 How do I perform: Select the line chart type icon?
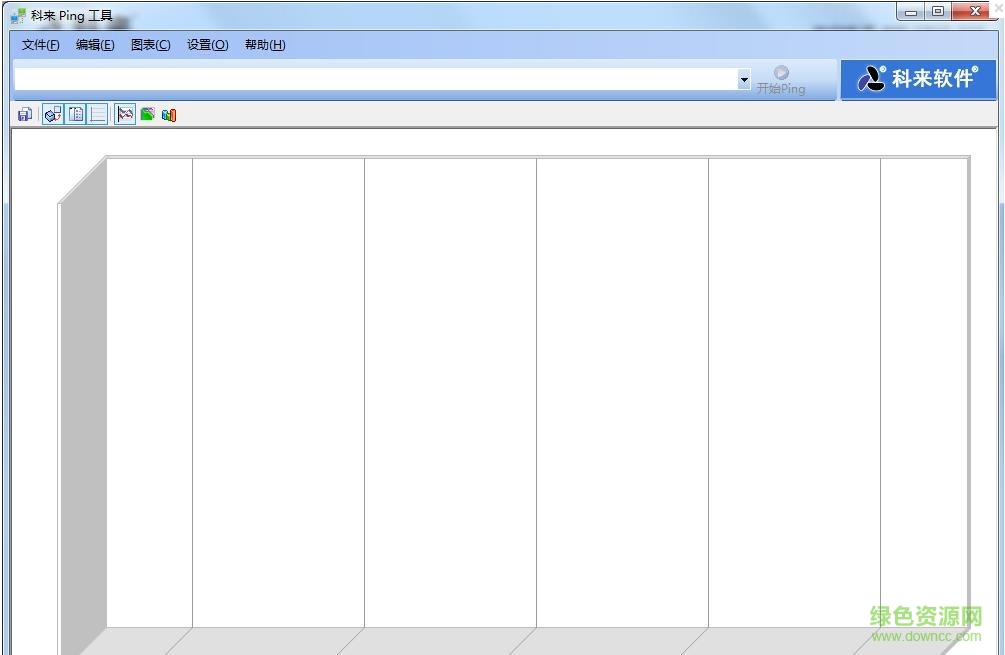tap(125, 115)
